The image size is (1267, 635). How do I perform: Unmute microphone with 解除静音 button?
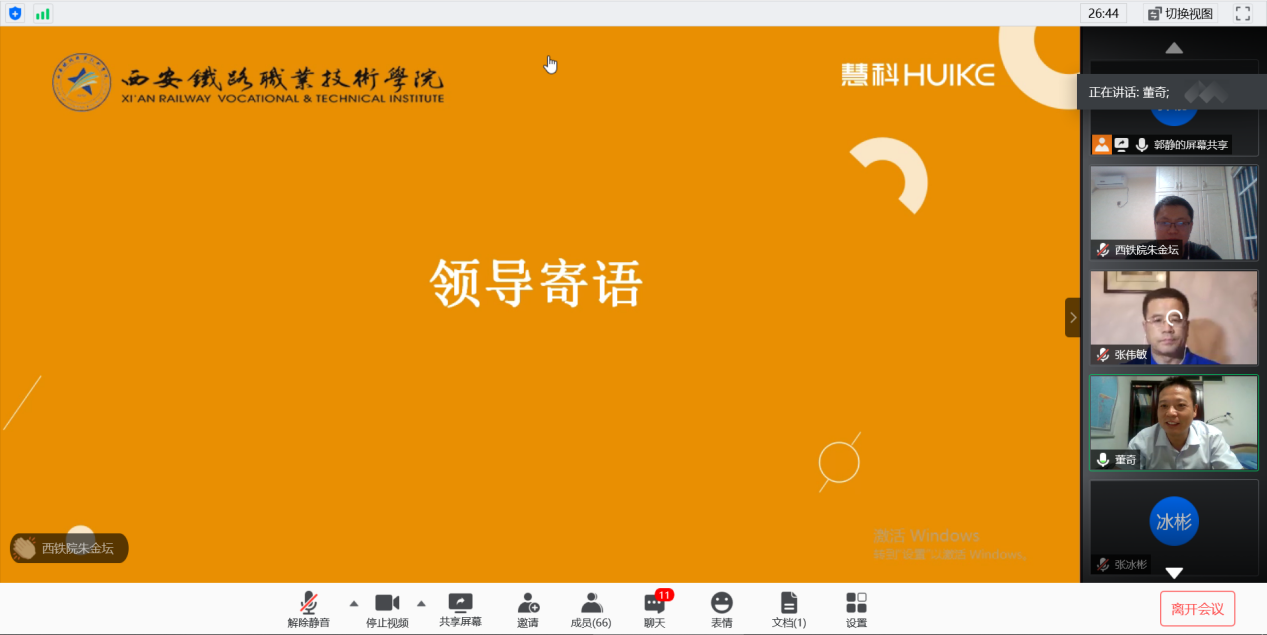[x=309, y=608]
